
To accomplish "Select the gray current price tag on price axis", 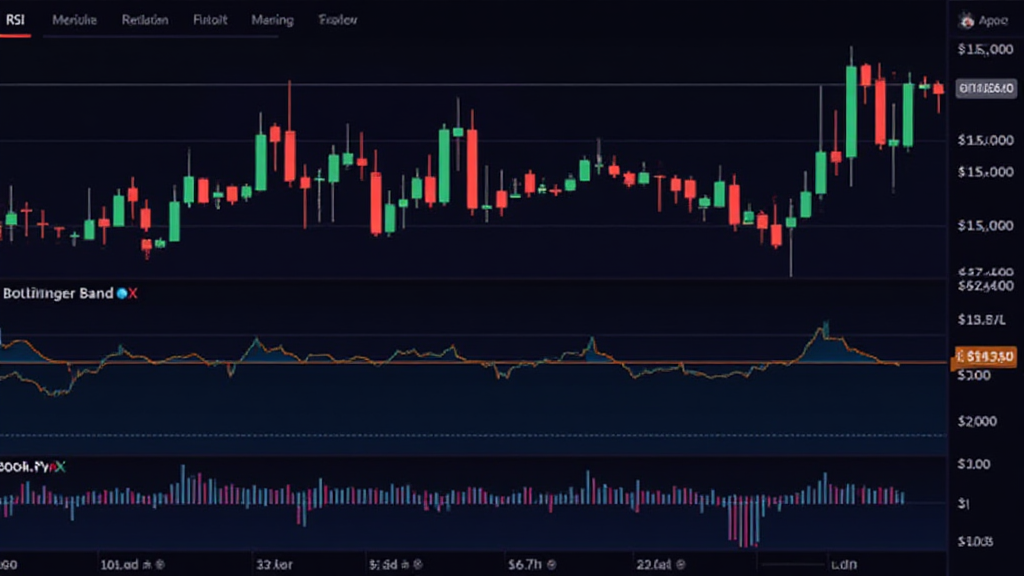I will (x=986, y=88).
